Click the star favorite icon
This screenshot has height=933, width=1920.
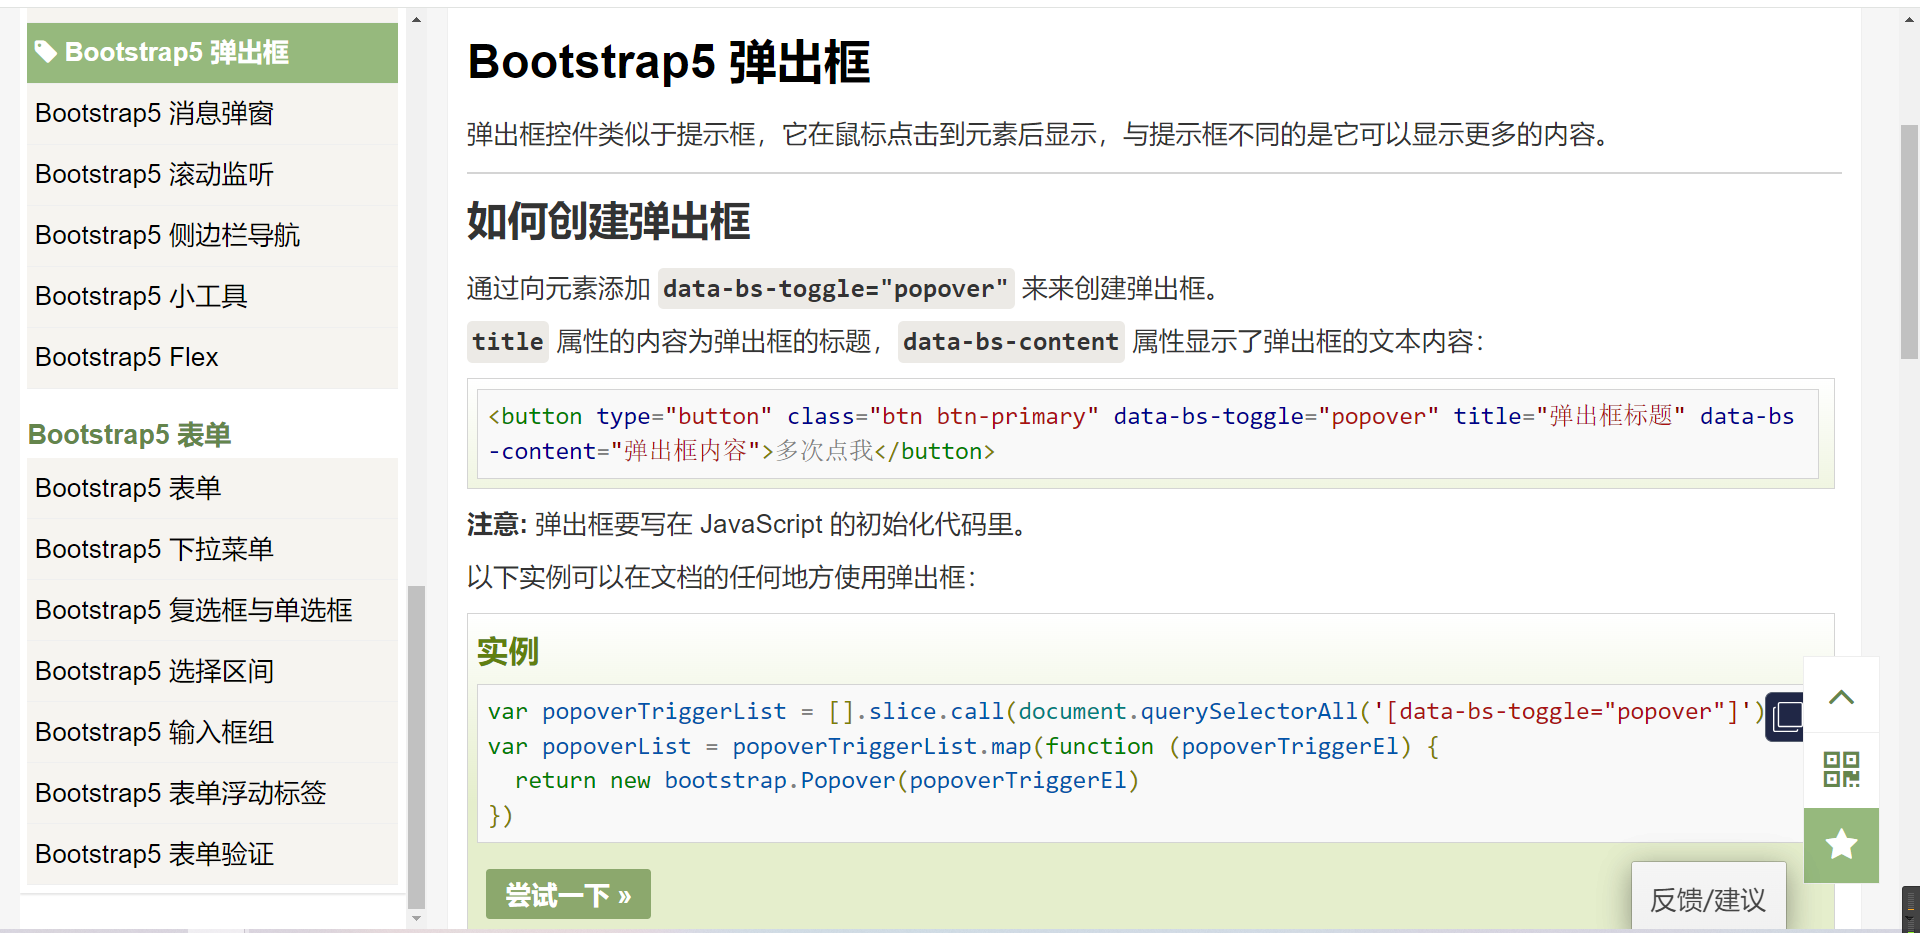1841,845
